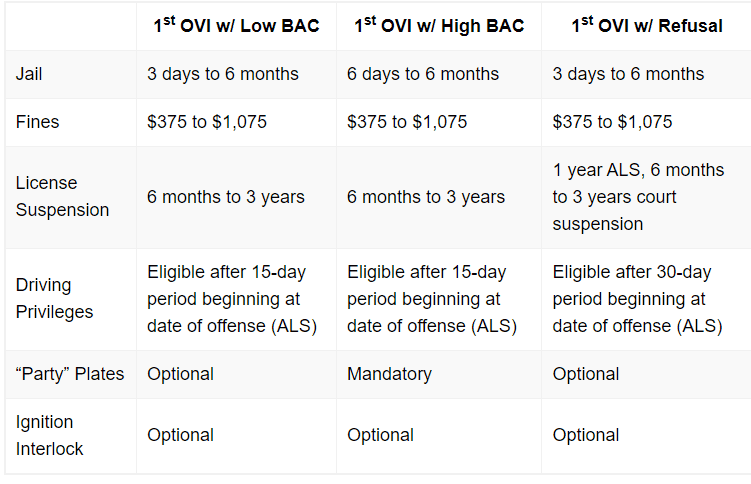The width and height of the screenshot is (751, 484).
Task: Click 'Mandatory' in the Party Plates row
Action: [389, 374]
